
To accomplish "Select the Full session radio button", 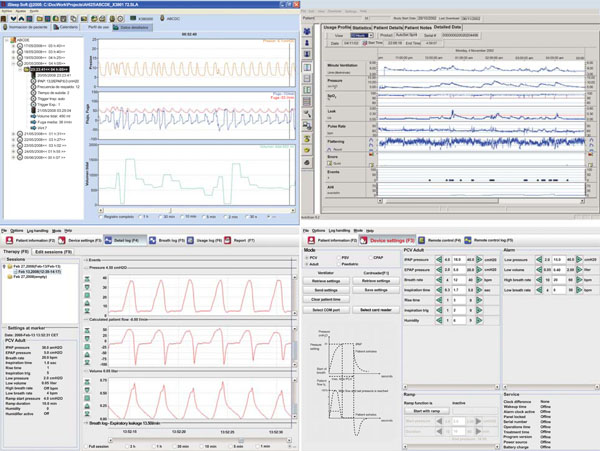I will coord(85,446).
